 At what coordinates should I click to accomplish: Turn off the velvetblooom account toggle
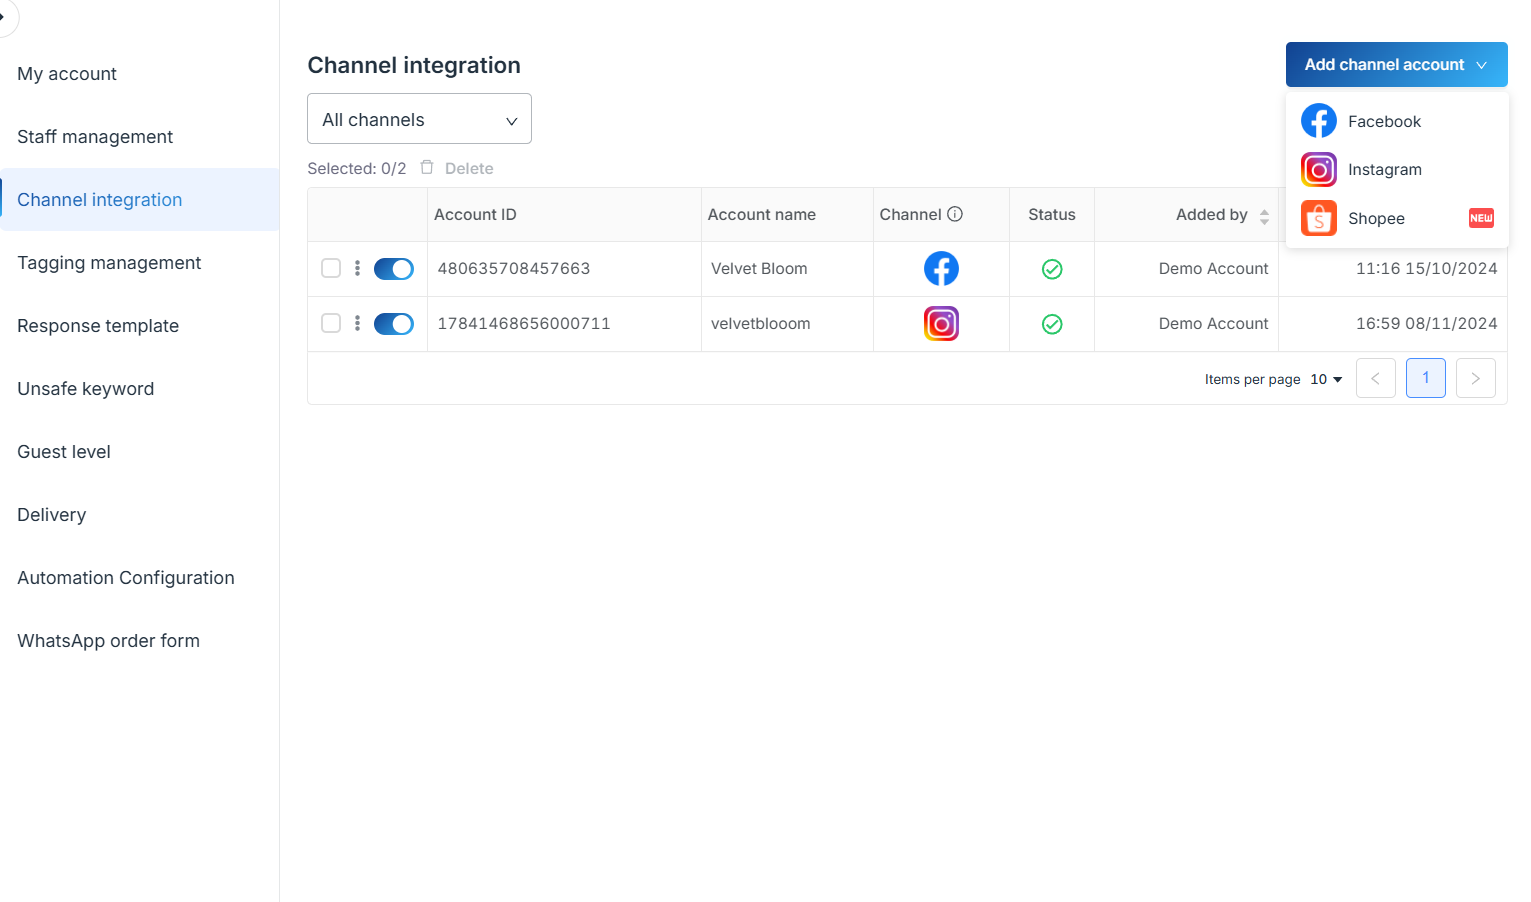(394, 324)
